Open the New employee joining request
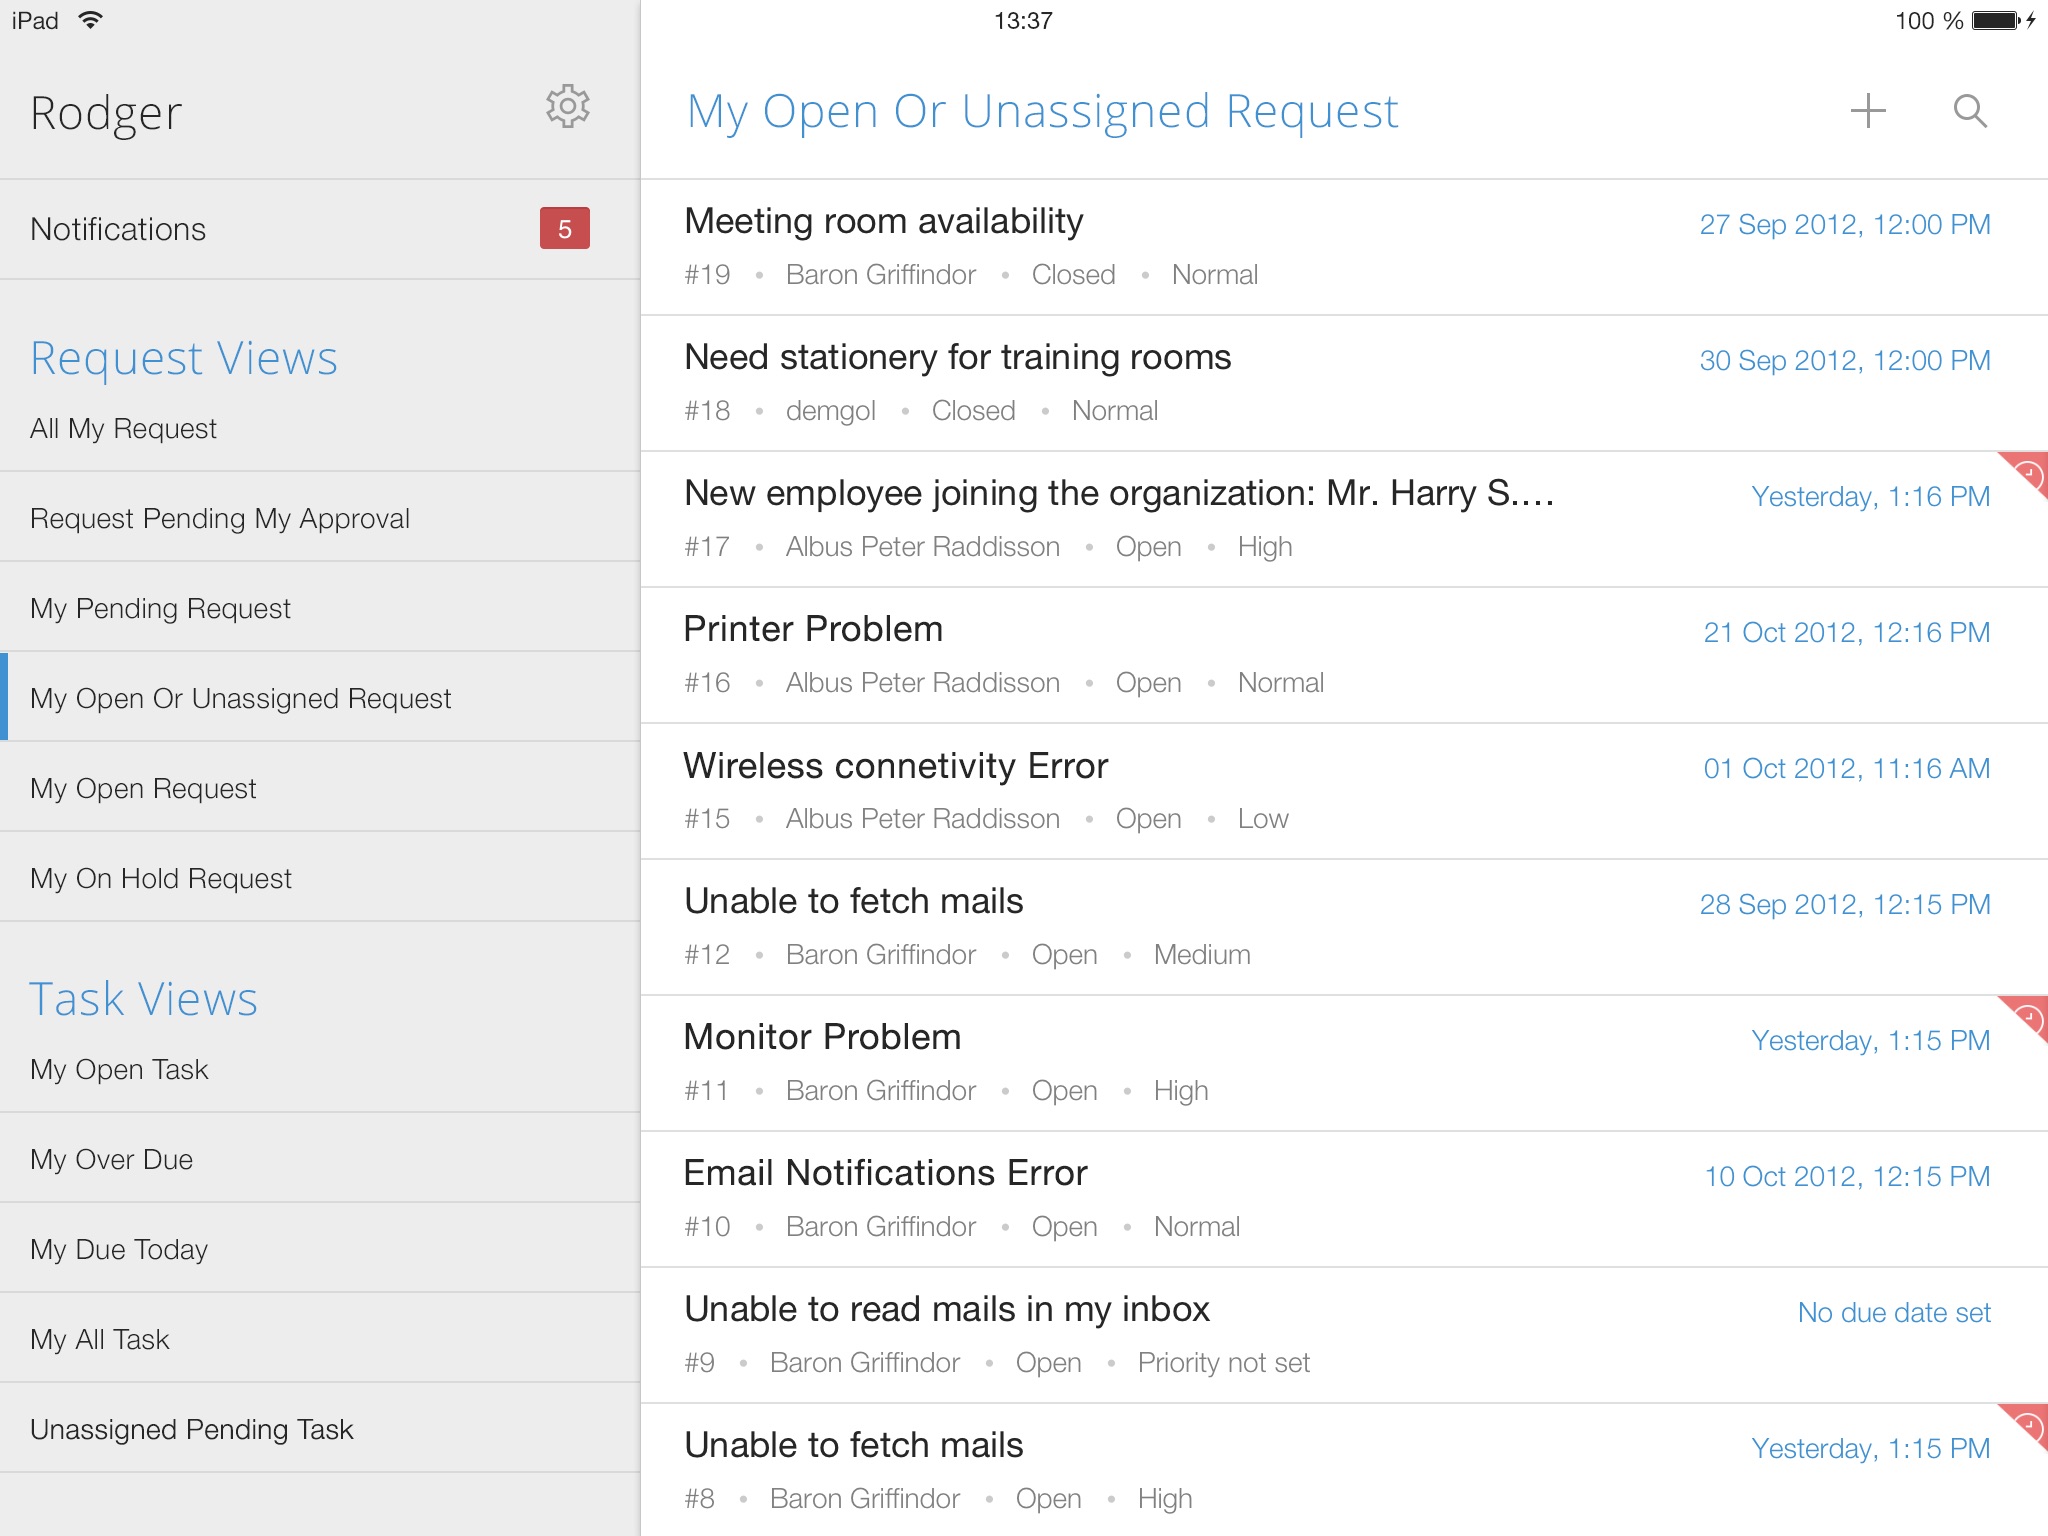 point(1344,519)
